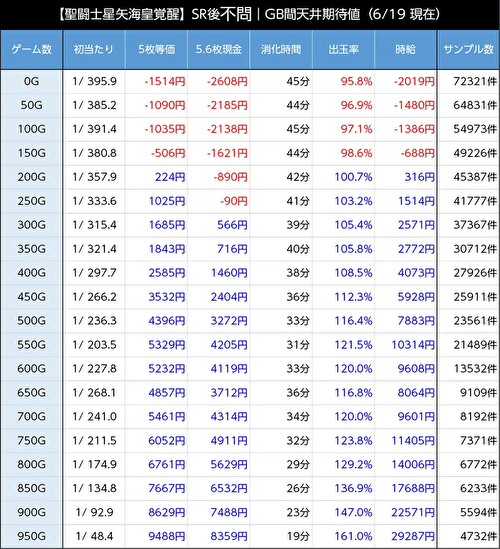
Task: Select the 300G row label
Action: click(32, 225)
